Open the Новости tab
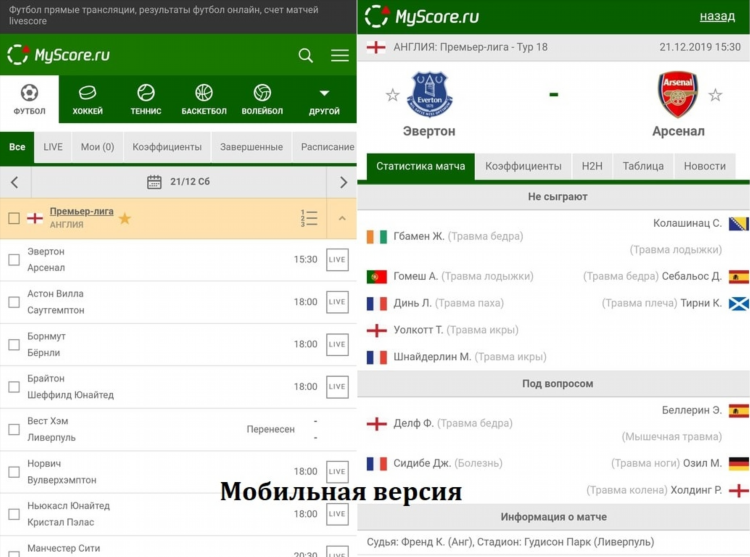Image resolution: width=750 pixels, height=557 pixels. point(705,166)
